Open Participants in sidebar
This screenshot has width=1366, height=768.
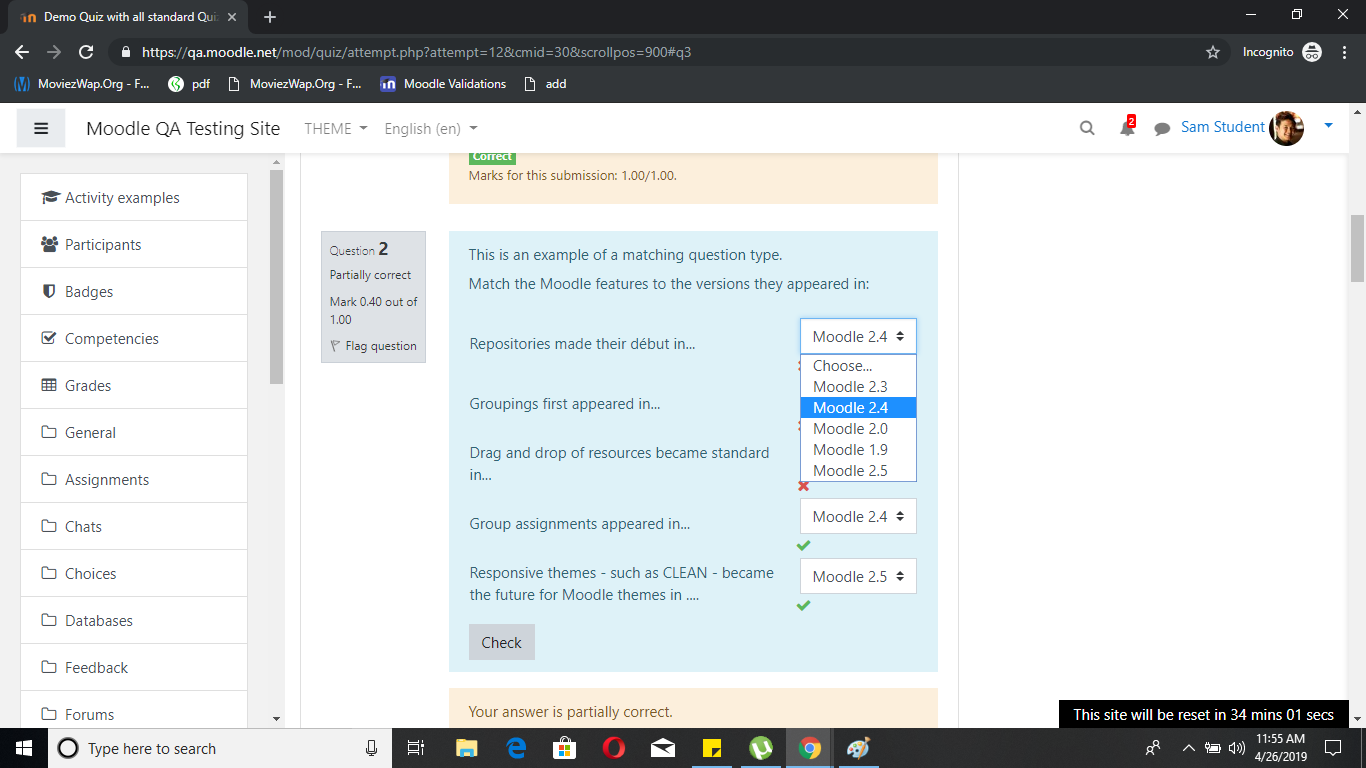click(x=134, y=245)
